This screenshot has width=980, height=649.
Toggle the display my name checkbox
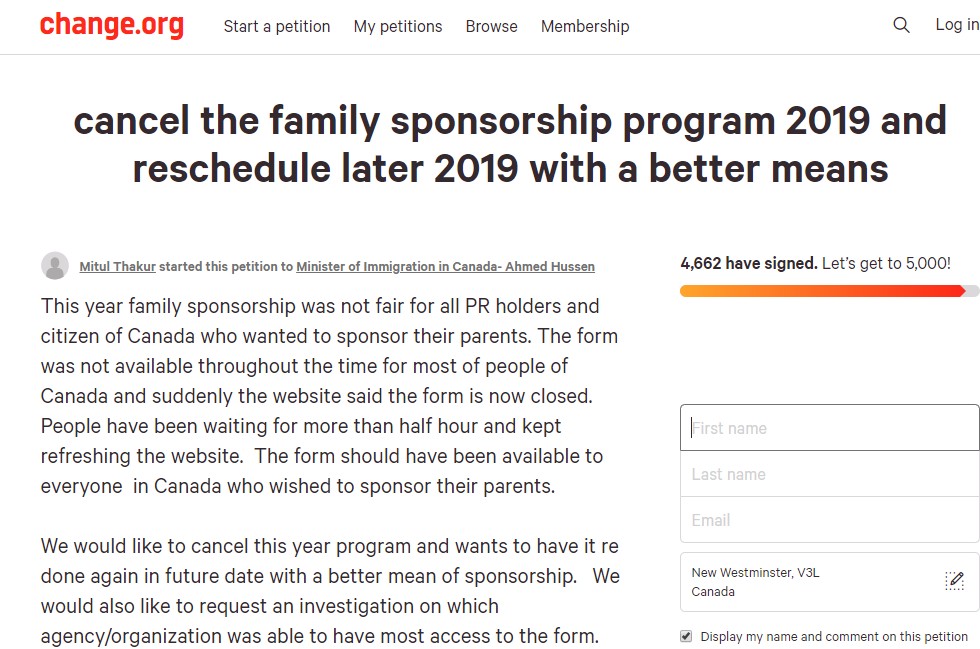686,636
